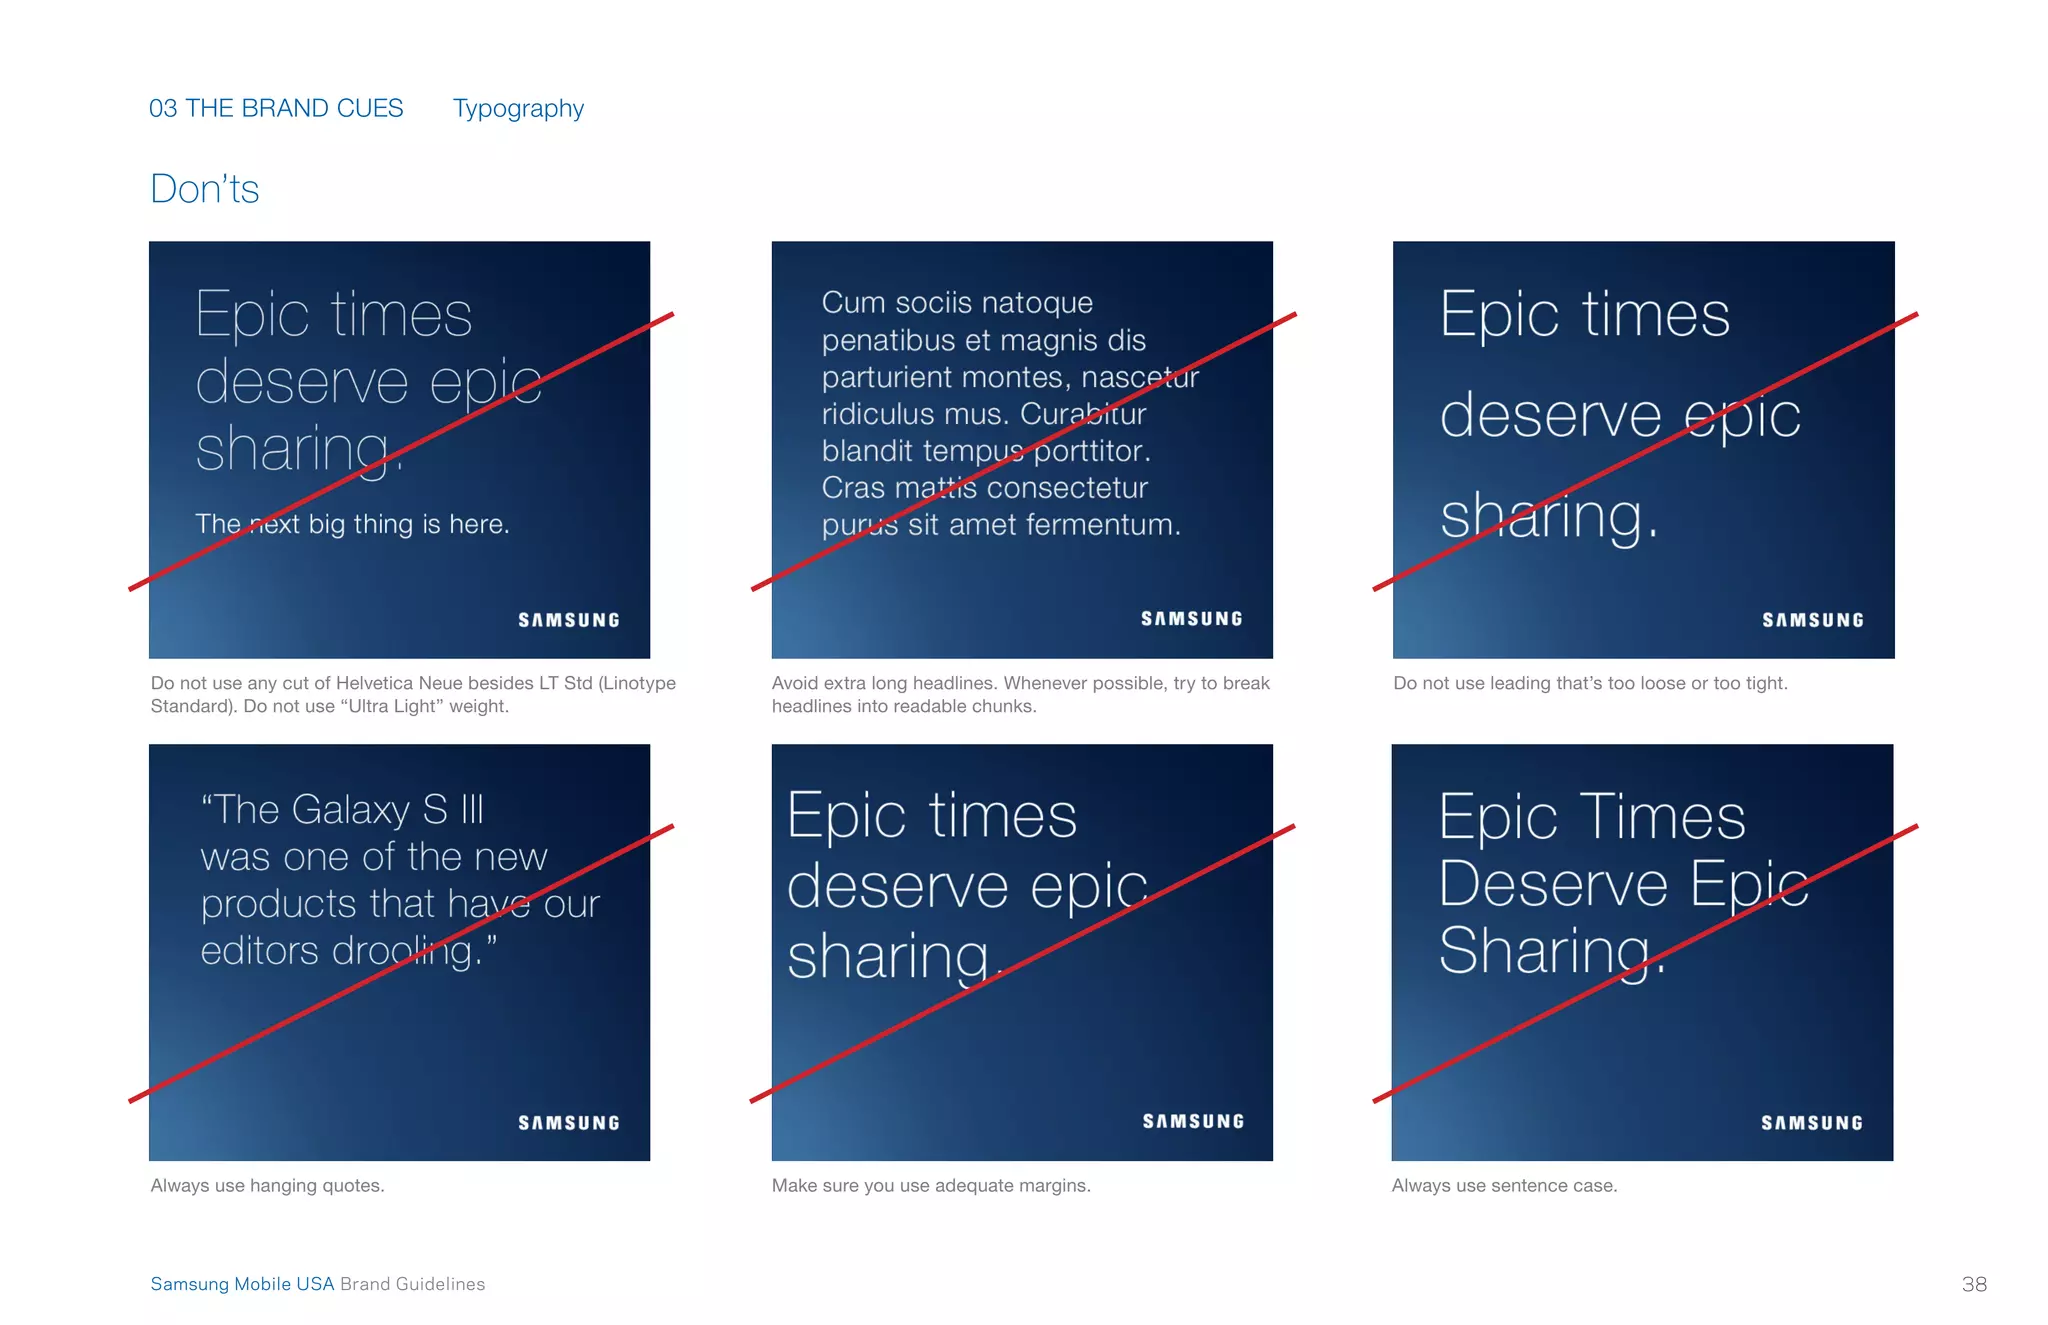Viewport: 2048px width, 1325px height.
Task: Click the 'Cum sociis natoque' paragraph text
Action: (1010, 413)
